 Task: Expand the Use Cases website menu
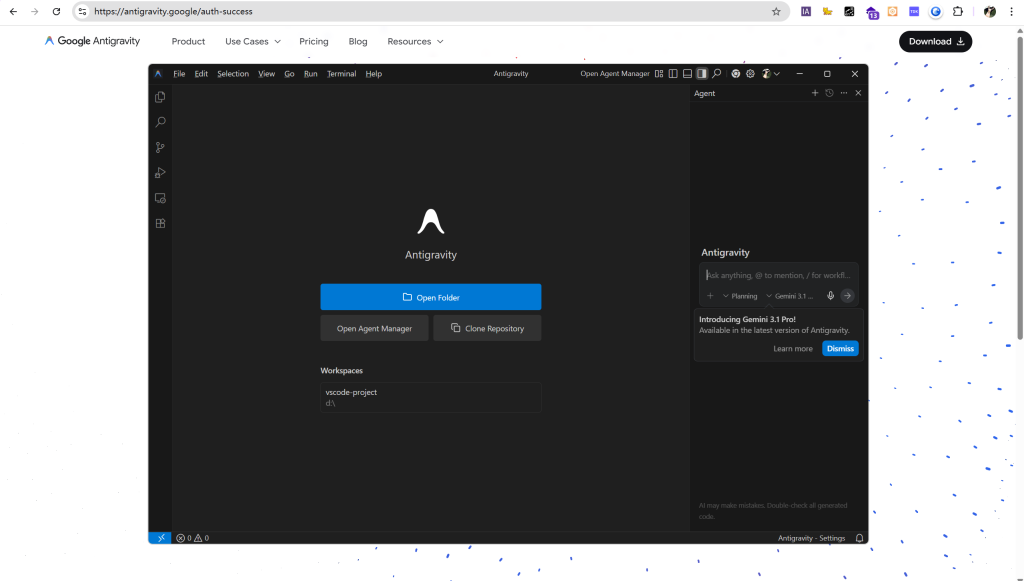pyautogui.click(x=252, y=42)
